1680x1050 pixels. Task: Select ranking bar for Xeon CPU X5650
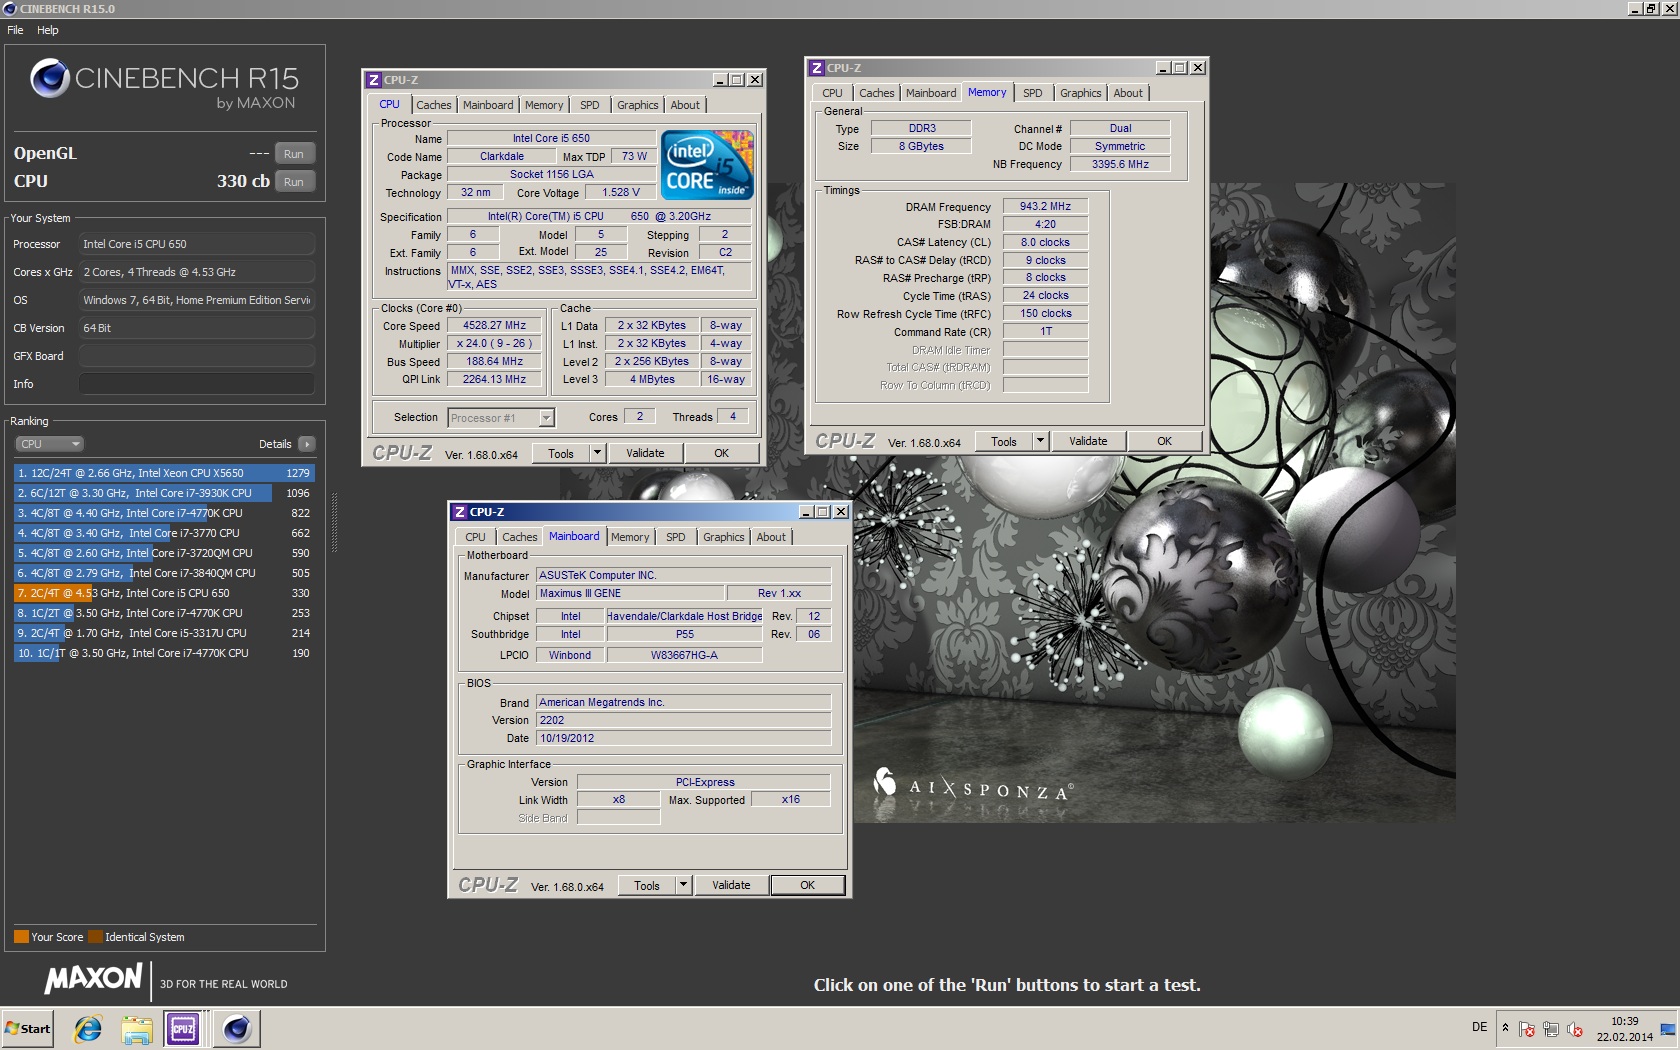[x=164, y=473]
